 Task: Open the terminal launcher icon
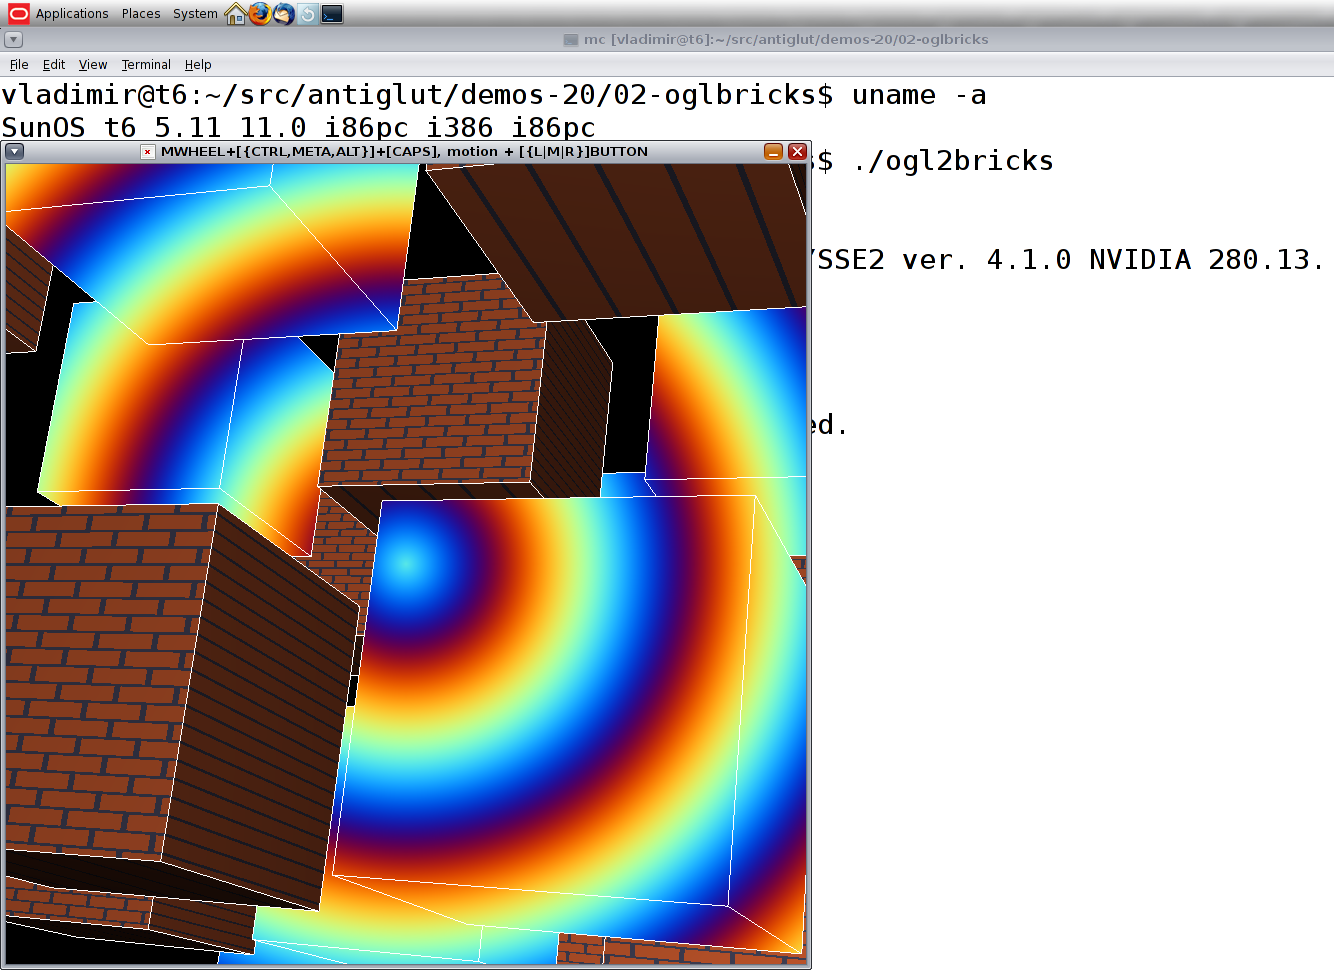(x=333, y=14)
